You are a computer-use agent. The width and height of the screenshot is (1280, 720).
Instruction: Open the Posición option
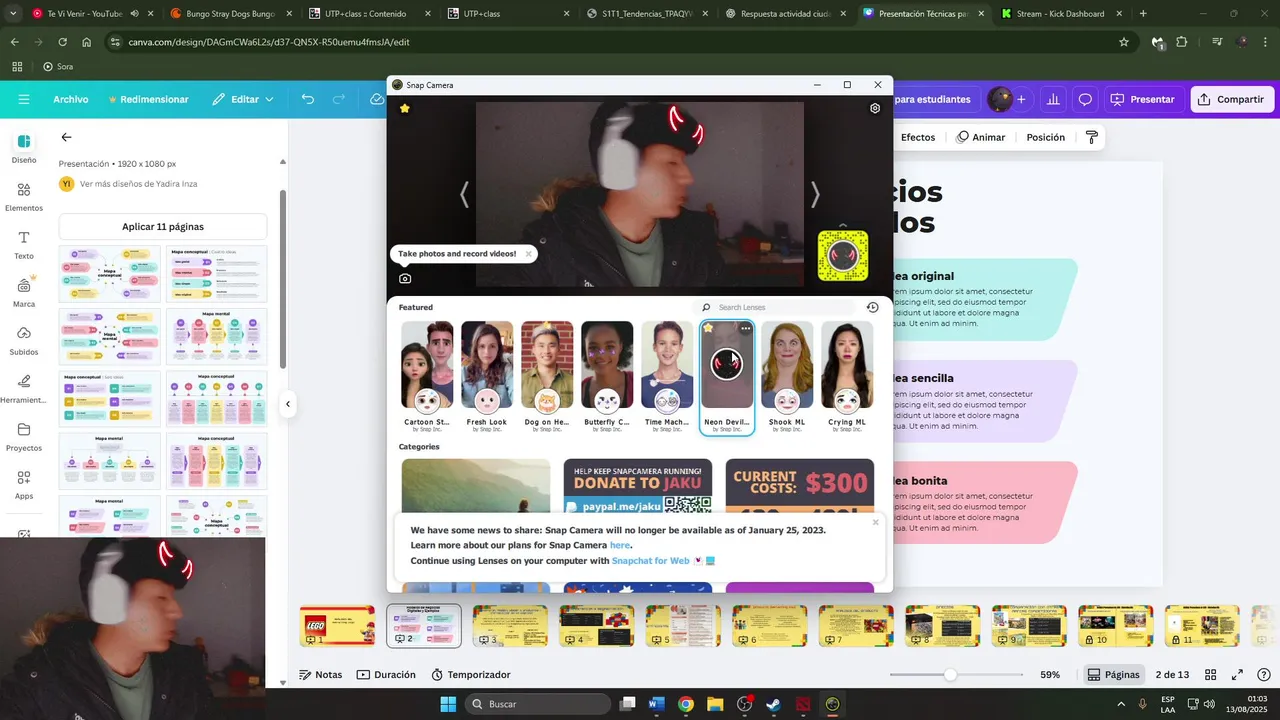(1046, 137)
